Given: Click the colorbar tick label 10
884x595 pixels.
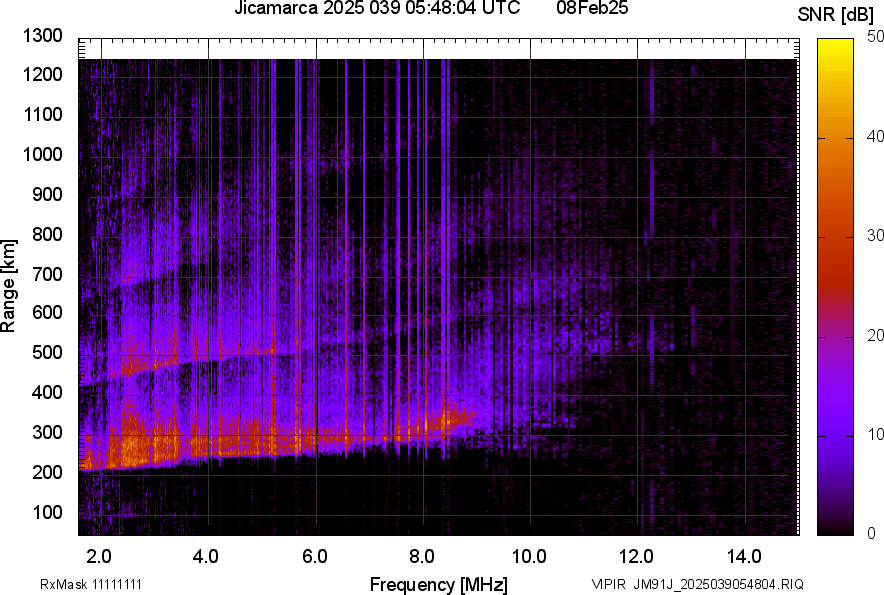Looking at the screenshot, I should click(874, 434).
